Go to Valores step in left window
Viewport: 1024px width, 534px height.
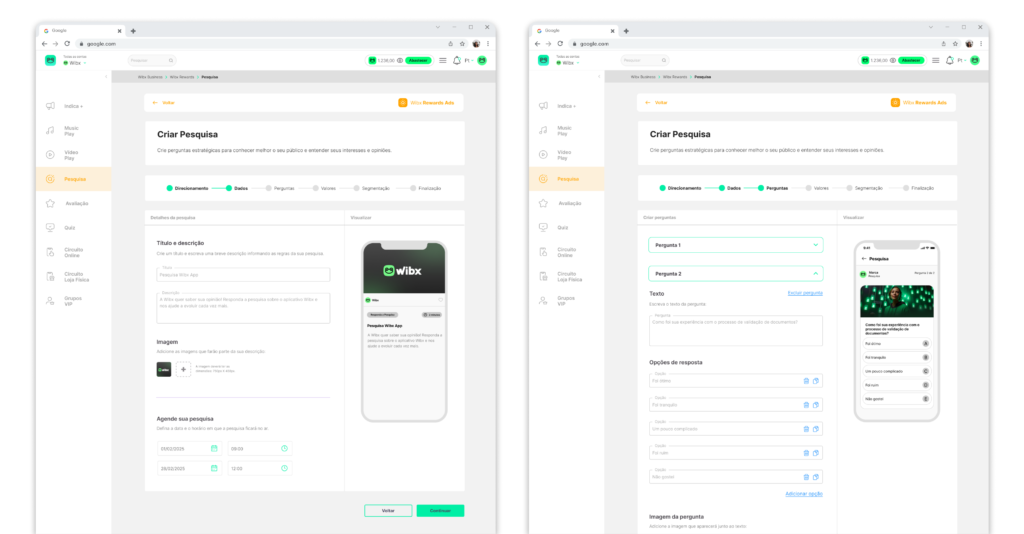(x=325, y=188)
